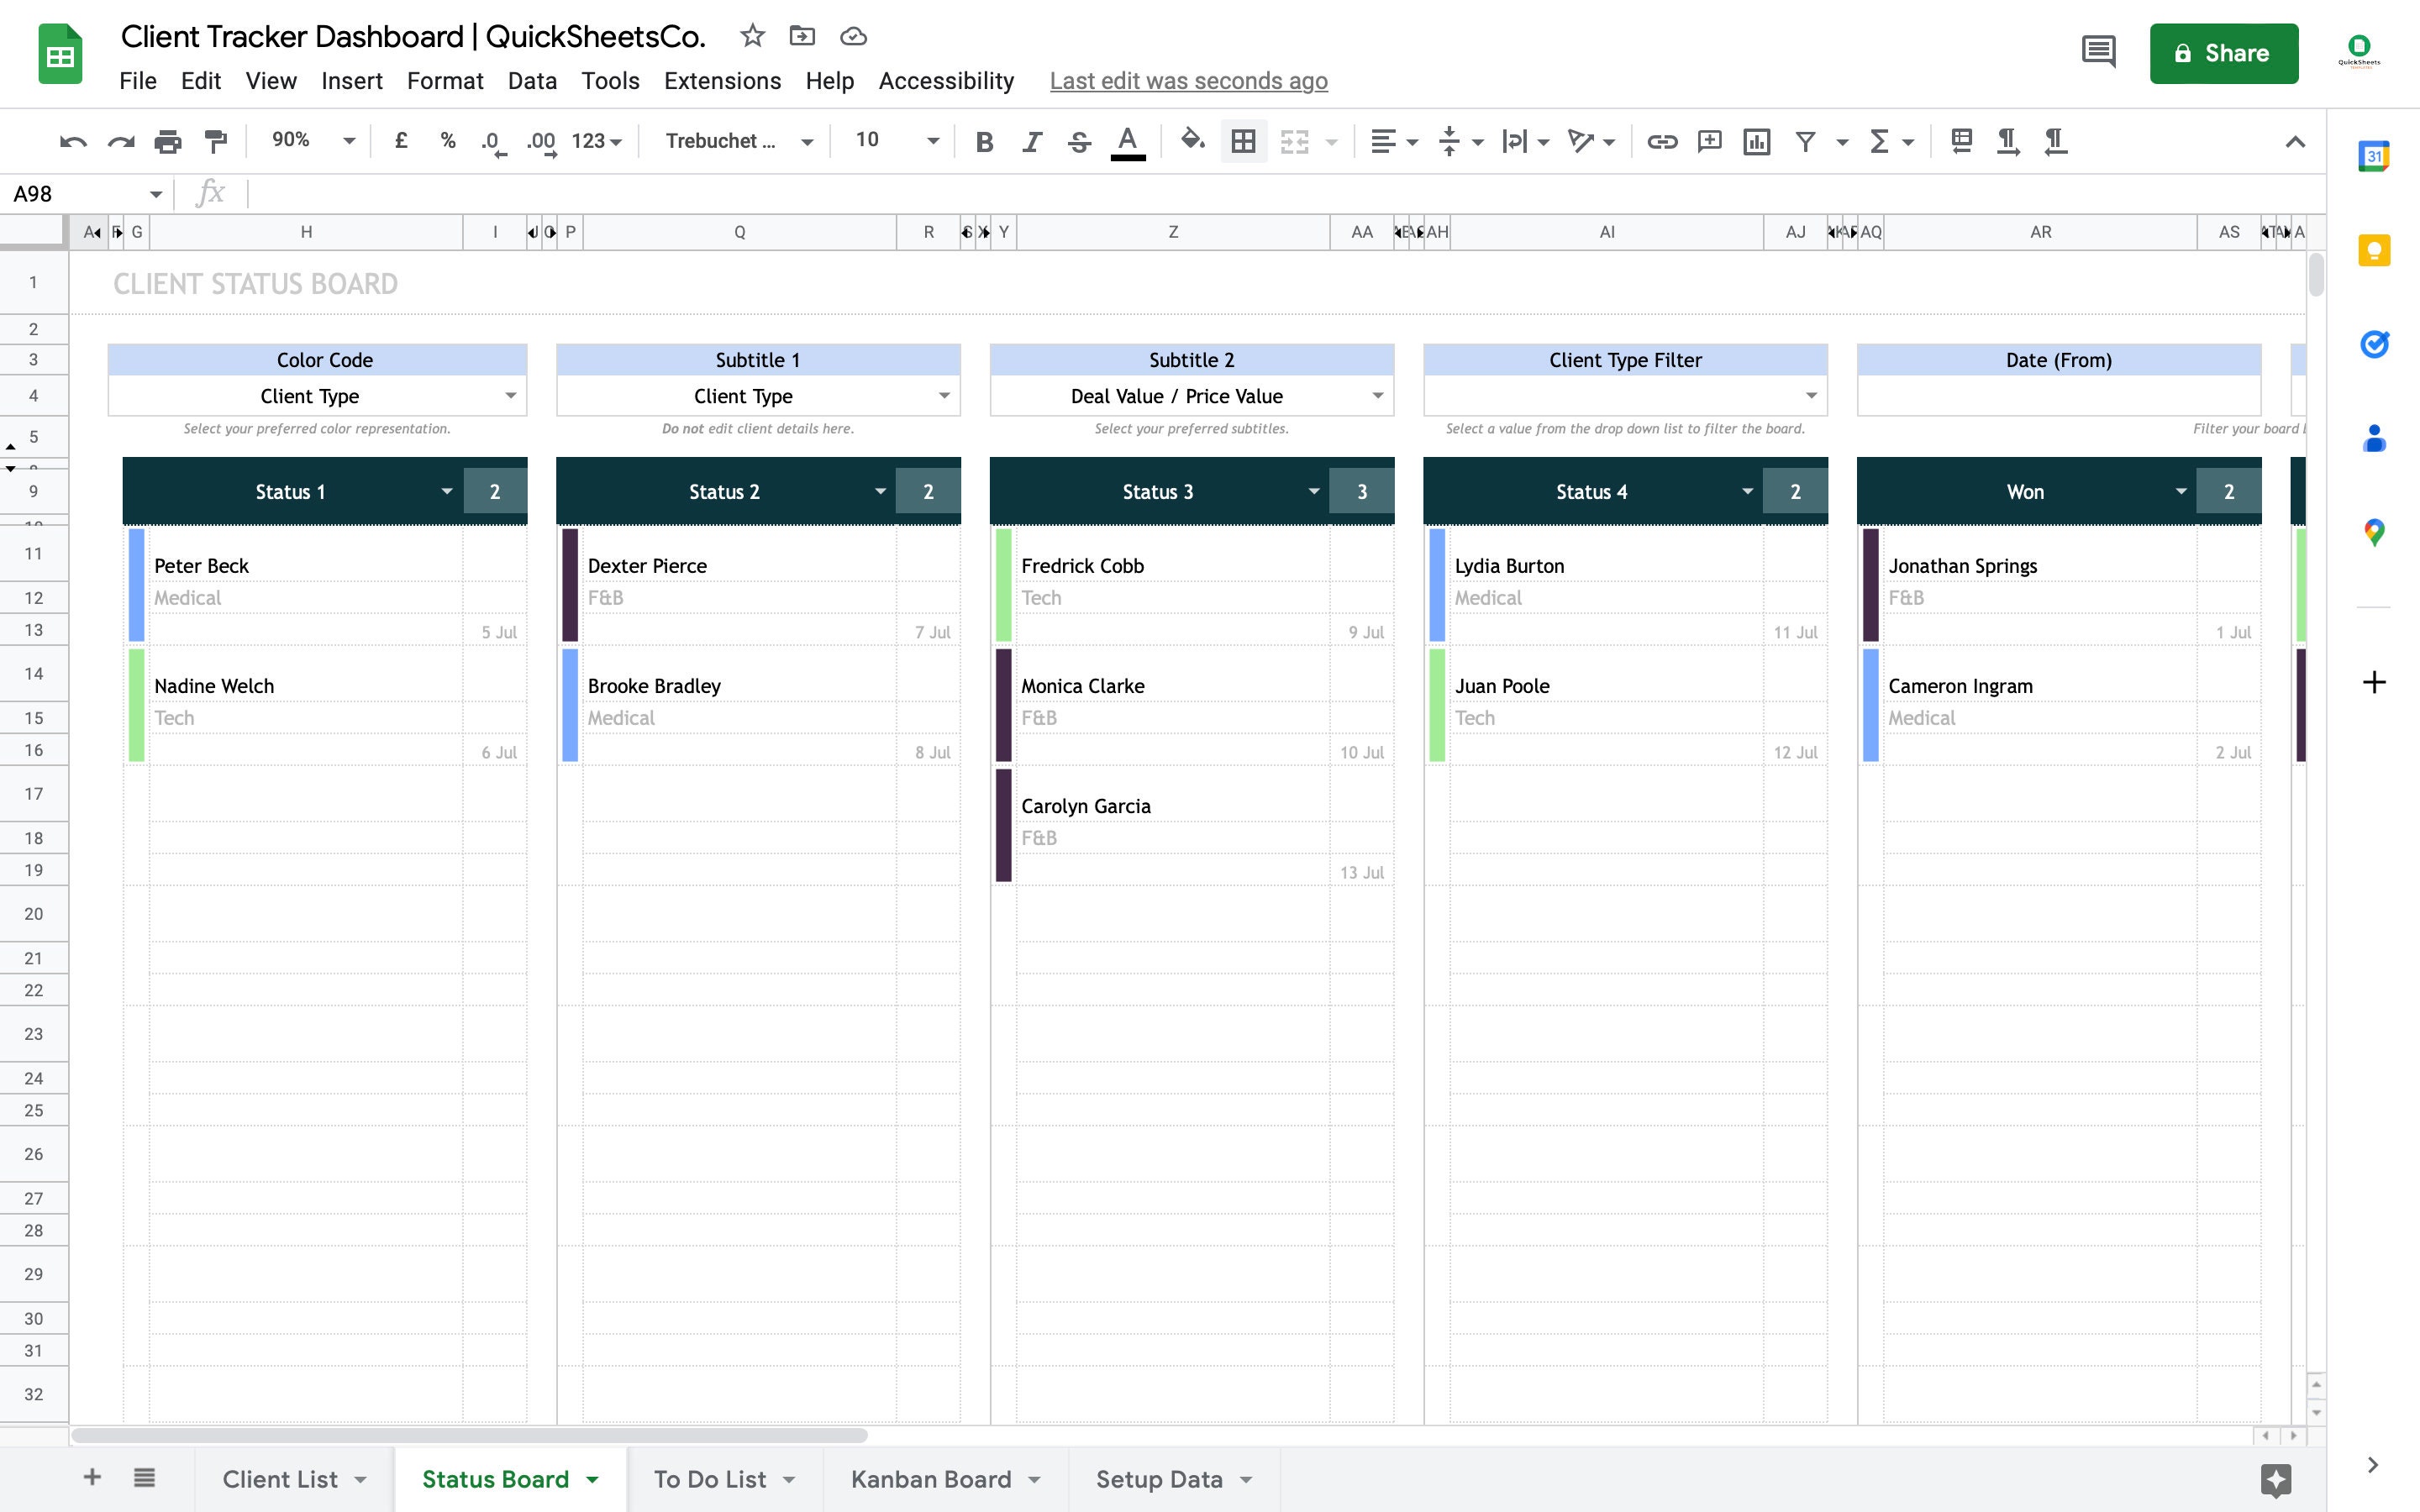Toggle bold formatting

coord(986,141)
